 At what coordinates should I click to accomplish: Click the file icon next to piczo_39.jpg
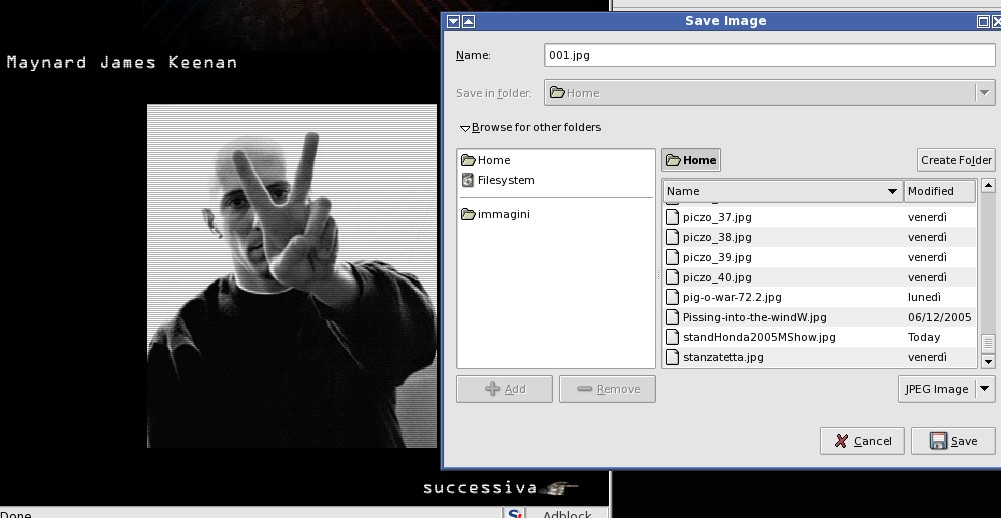pyautogui.click(x=672, y=257)
